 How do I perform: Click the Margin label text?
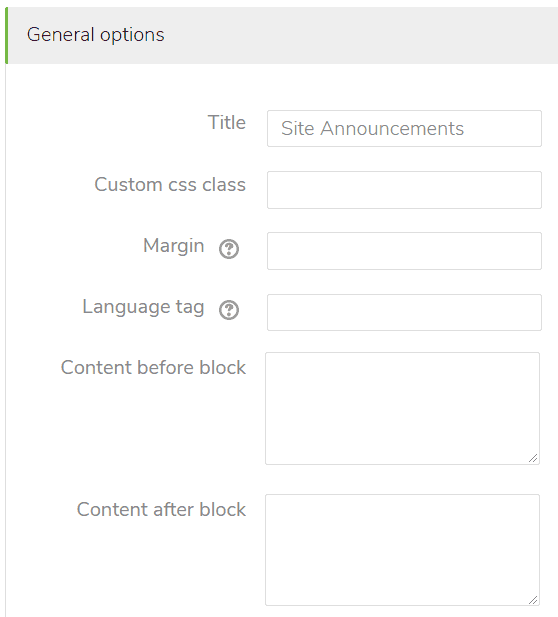pos(174,246)
